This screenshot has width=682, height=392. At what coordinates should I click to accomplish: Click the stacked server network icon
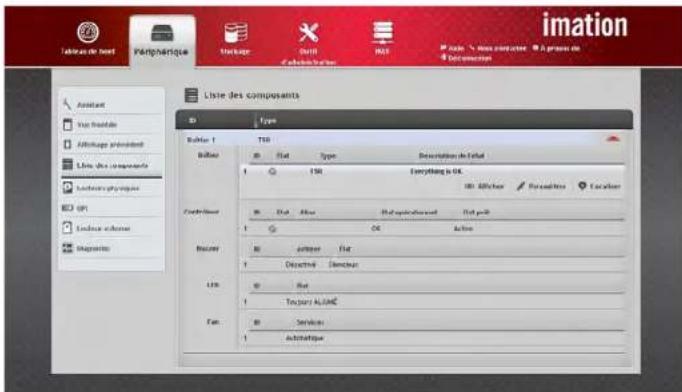click(383, 33)
